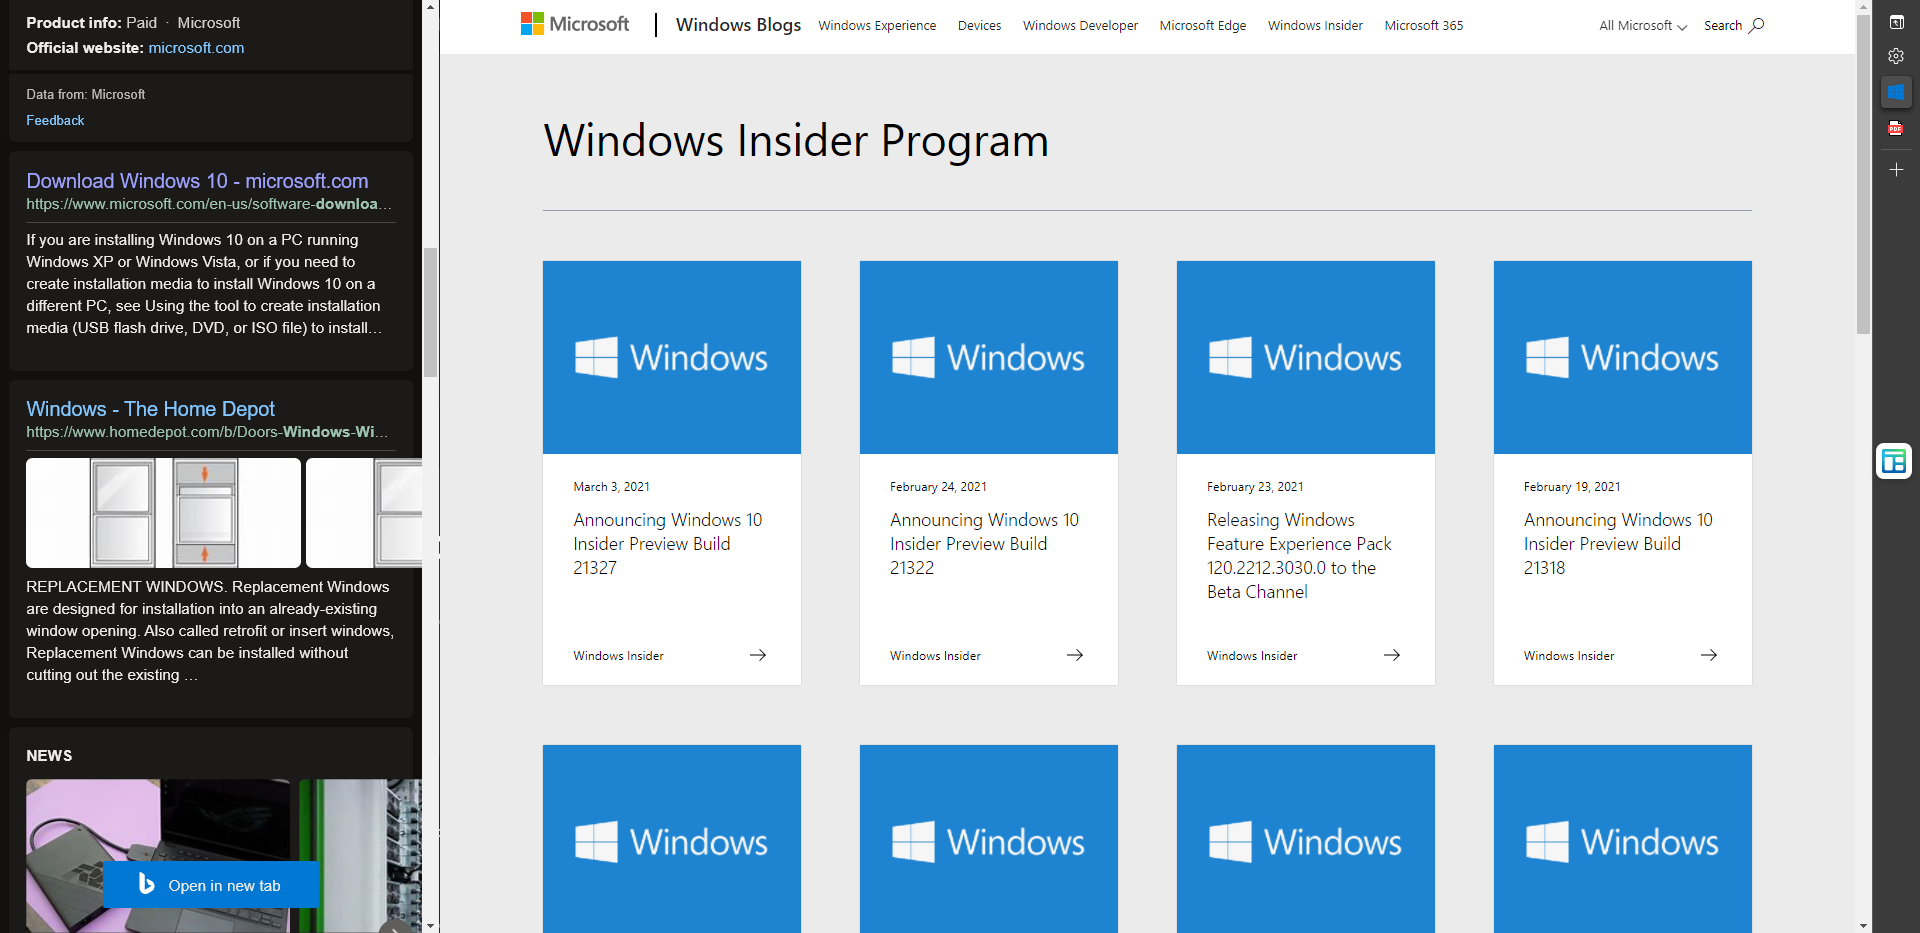
Task: Click the Feedback link under Data from Microsoft
Action: tap(55, 120)
